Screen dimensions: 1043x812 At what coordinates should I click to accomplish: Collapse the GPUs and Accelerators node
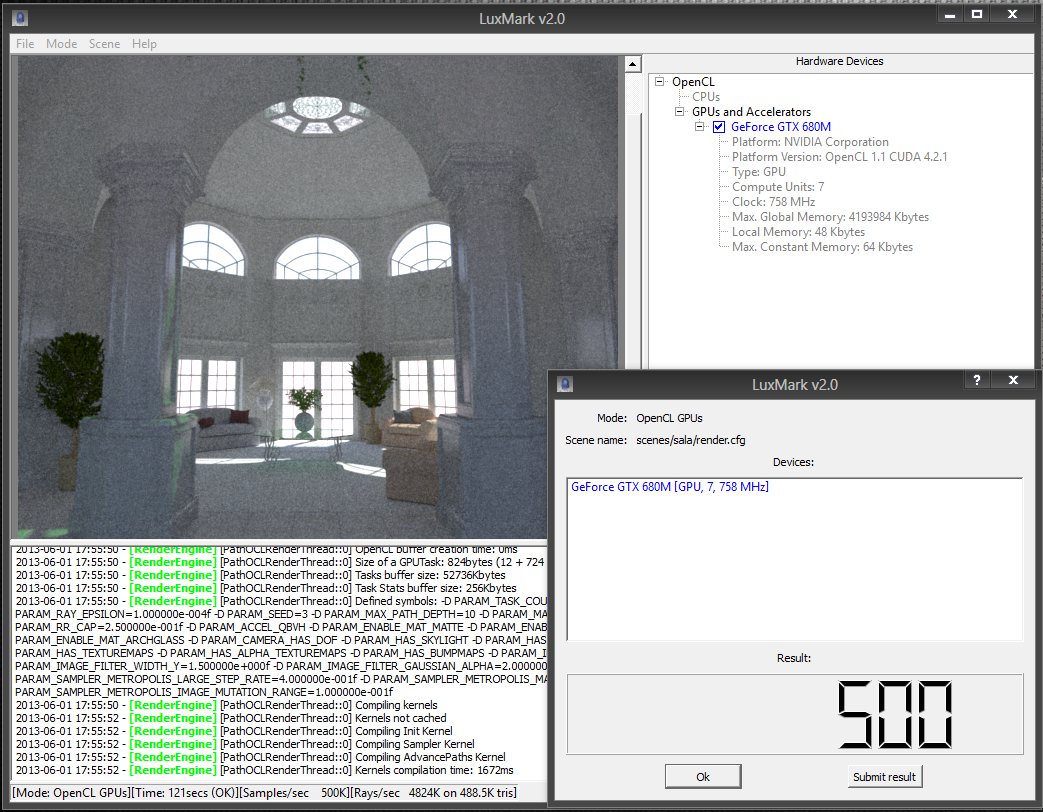pyautogui.click(x=680, y=112)
